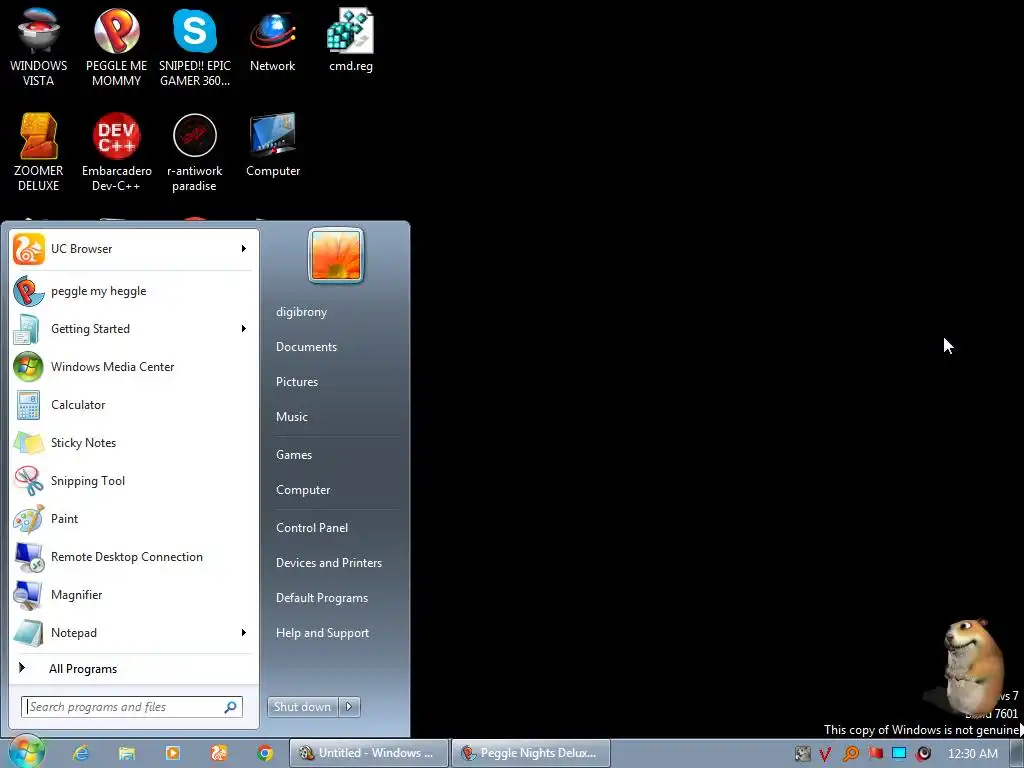Screen dimensions: 1024x768
Task: Select the Network desktop icon
Action: (272, 39)
